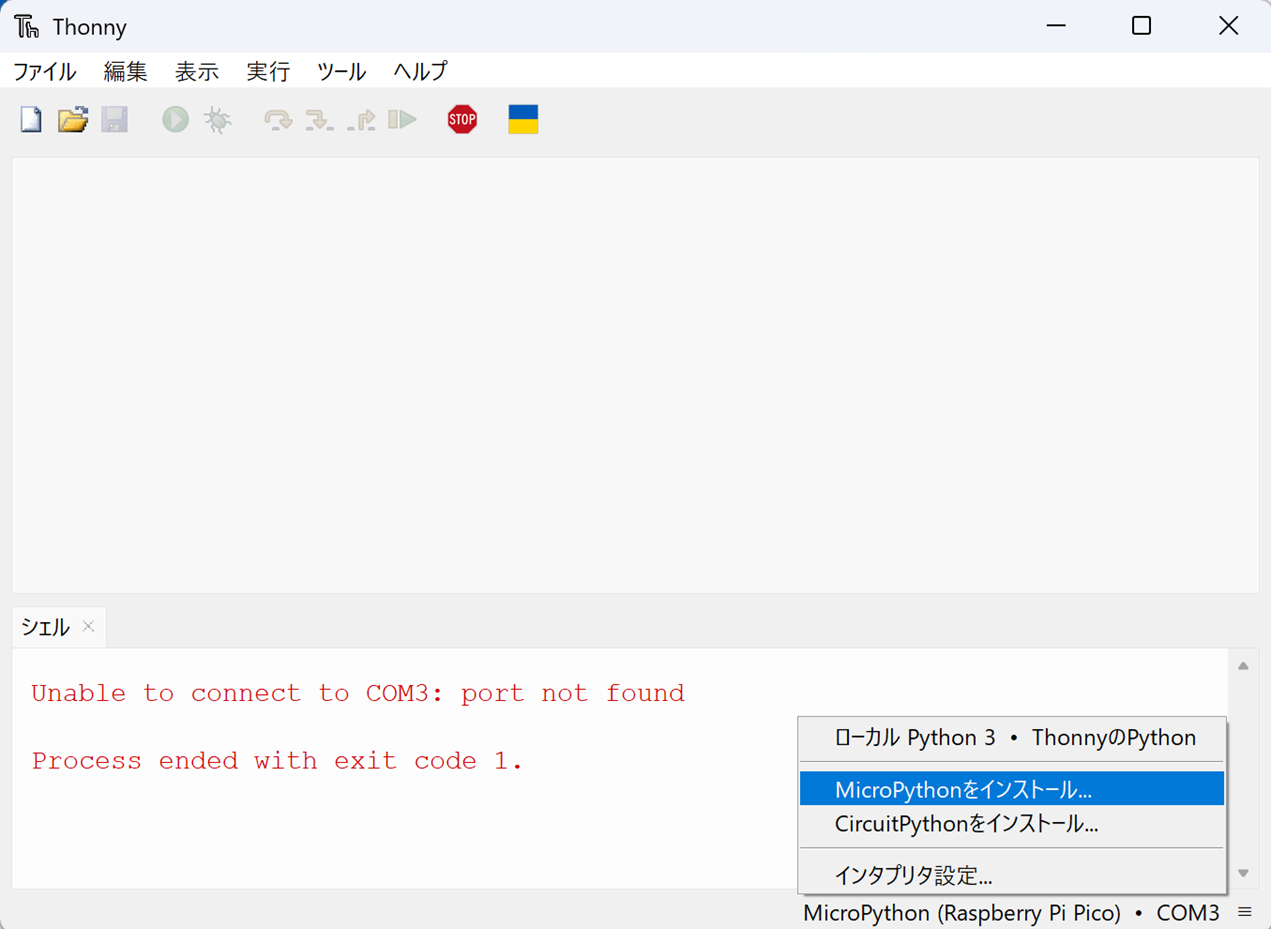Create a new file
The image size is (1271, 929).
click(x=30, y=119)
